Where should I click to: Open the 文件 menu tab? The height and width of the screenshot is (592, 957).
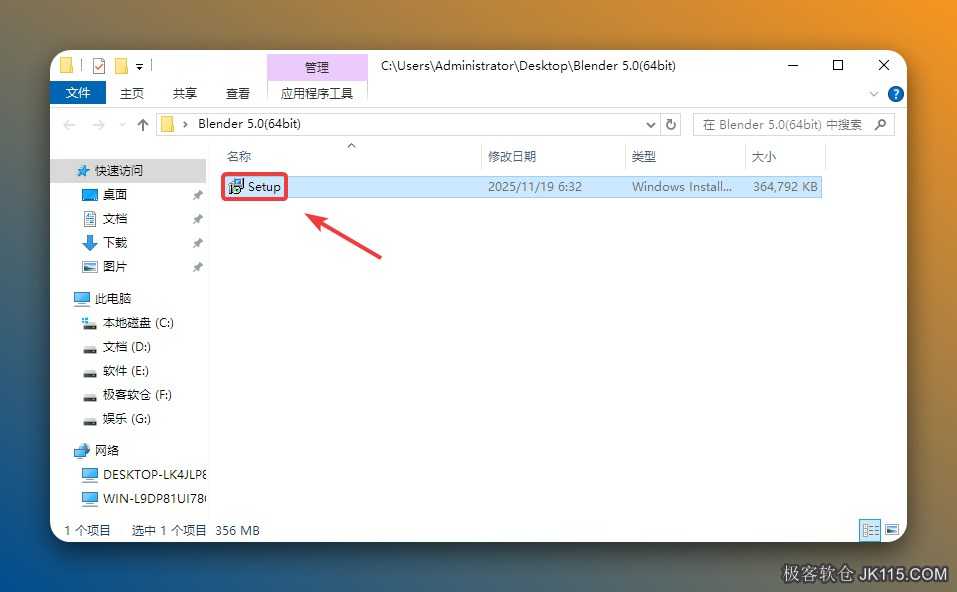tap(78, 93)
